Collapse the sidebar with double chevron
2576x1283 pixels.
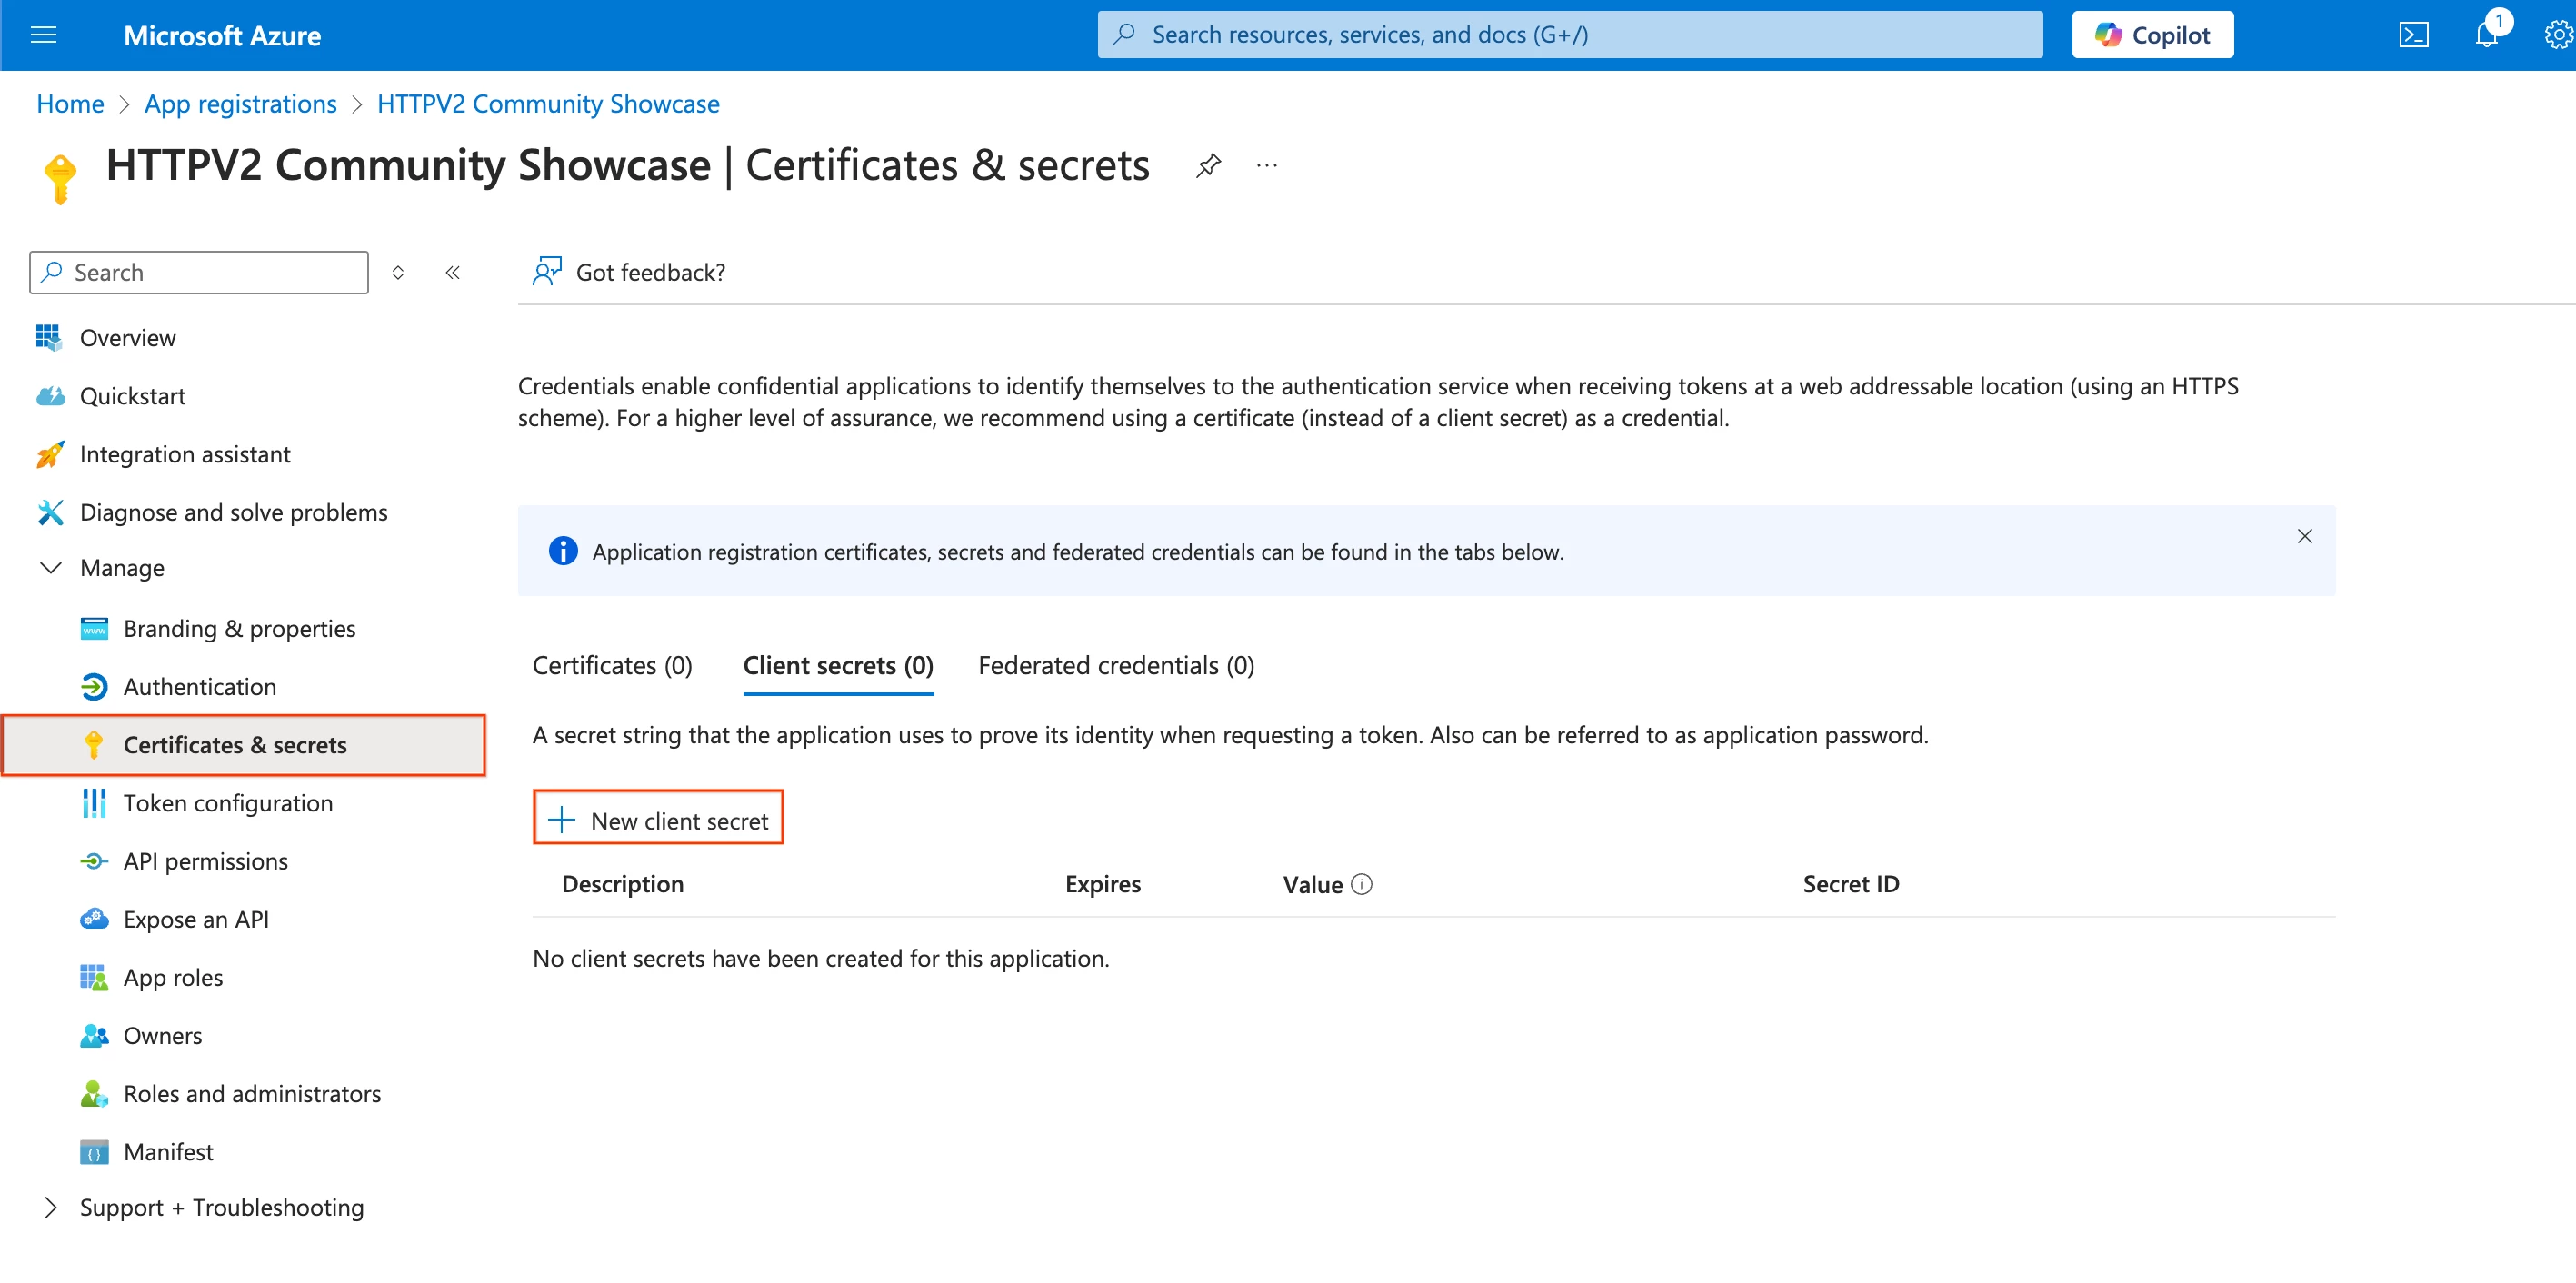(x=453, y=272)
